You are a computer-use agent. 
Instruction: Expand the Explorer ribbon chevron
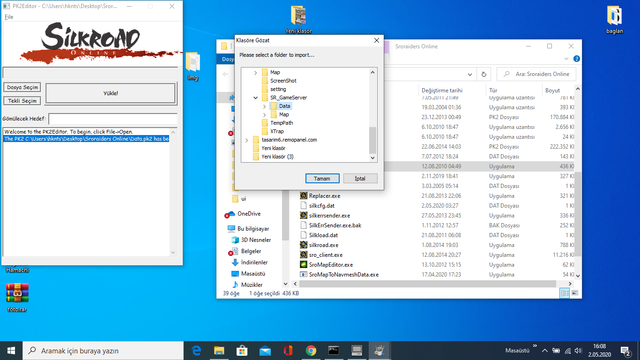[566, 59]
